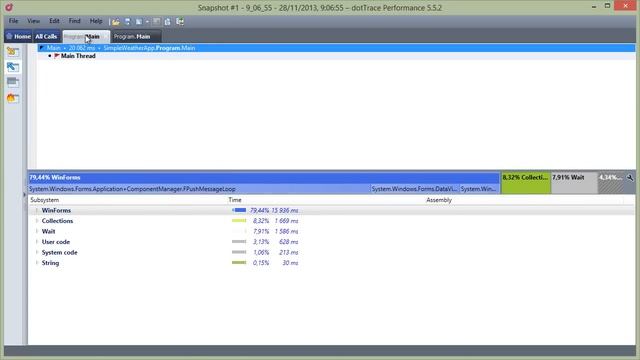The image size is (640, 360).
Task: Click the FPushMessageLoop sub-segment of the bar
Action: [199, 189]
